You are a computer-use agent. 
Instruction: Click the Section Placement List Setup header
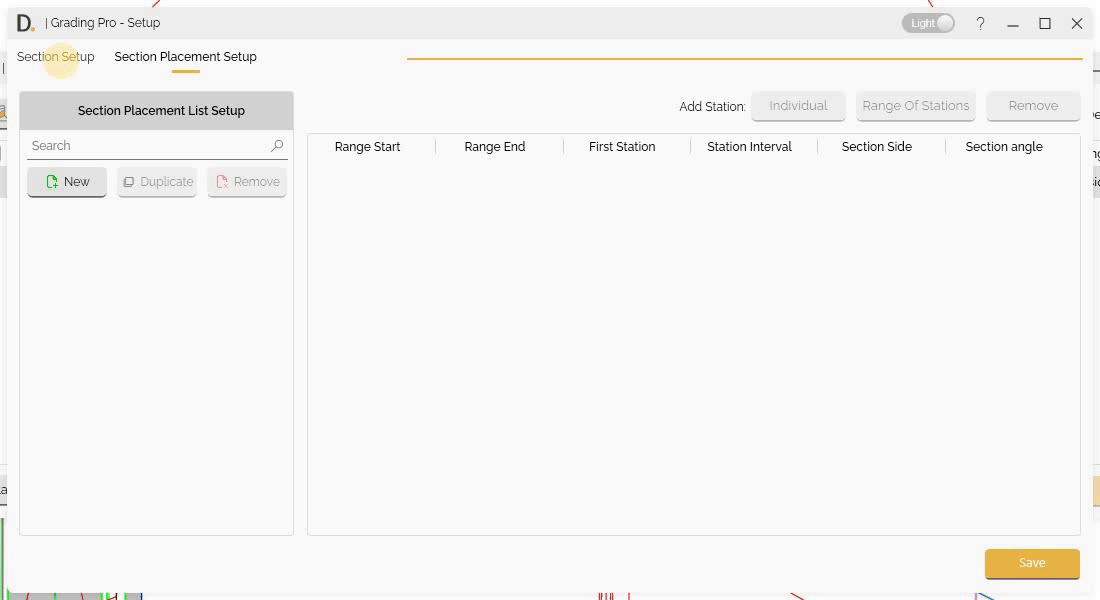160,110
